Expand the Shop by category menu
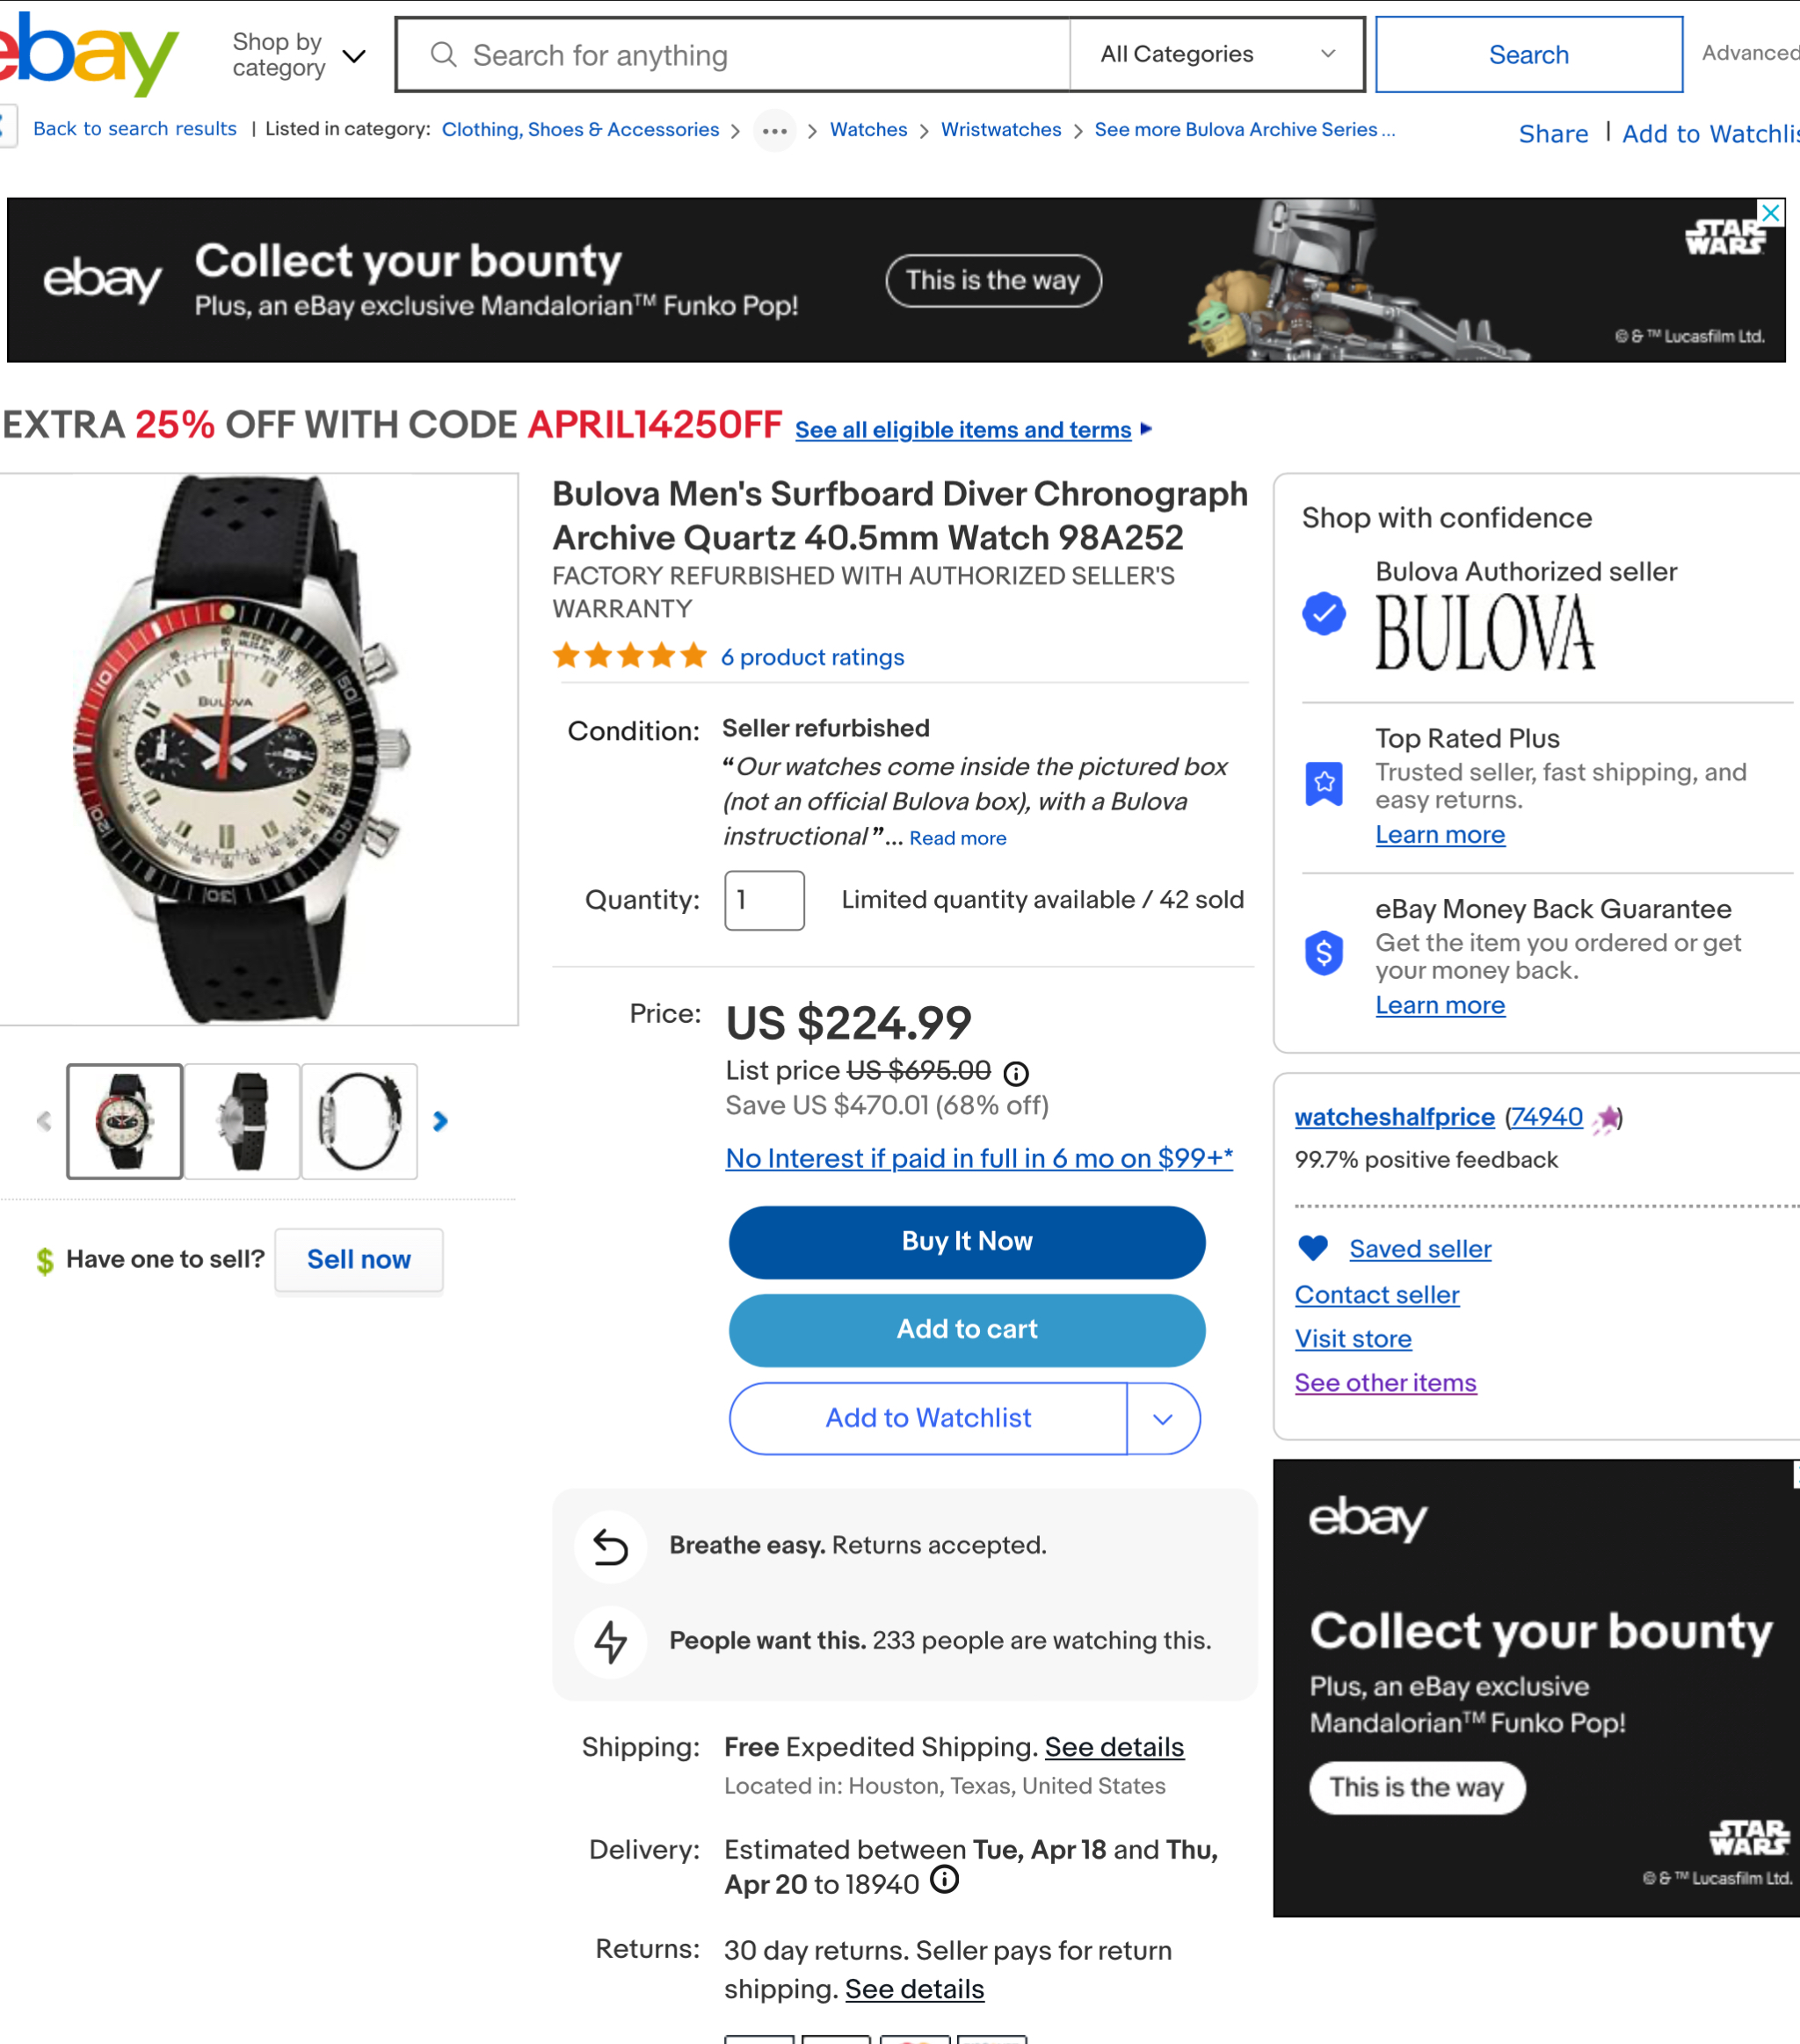Viewport: 1800px width, 2044px height. pos(297,55)
